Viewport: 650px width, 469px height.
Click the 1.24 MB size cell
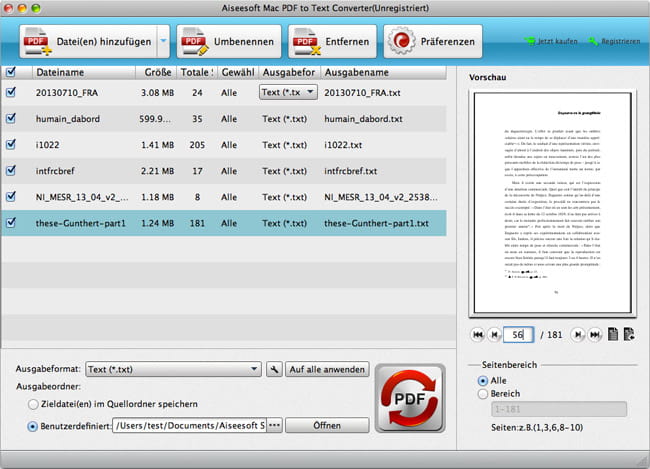157,223
